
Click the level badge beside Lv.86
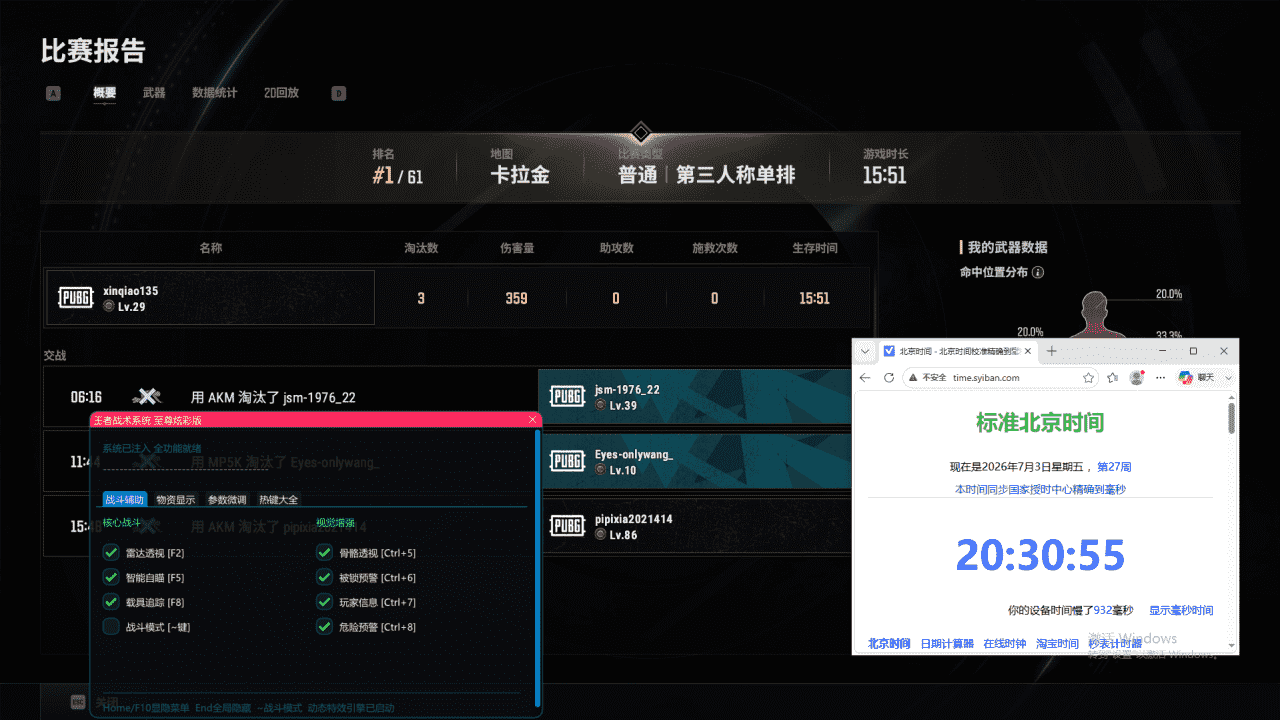tap(600, 535)
